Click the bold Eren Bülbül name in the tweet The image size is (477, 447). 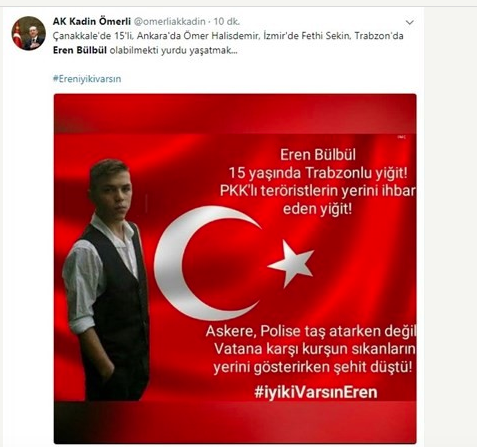pos(80,50)
